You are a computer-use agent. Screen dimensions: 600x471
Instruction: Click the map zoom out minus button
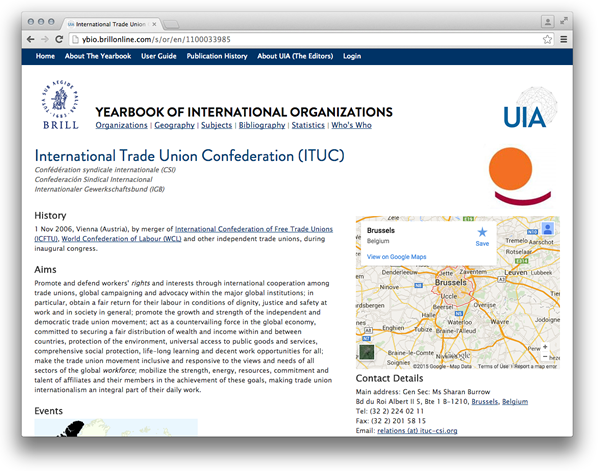[x=545, y=356]
